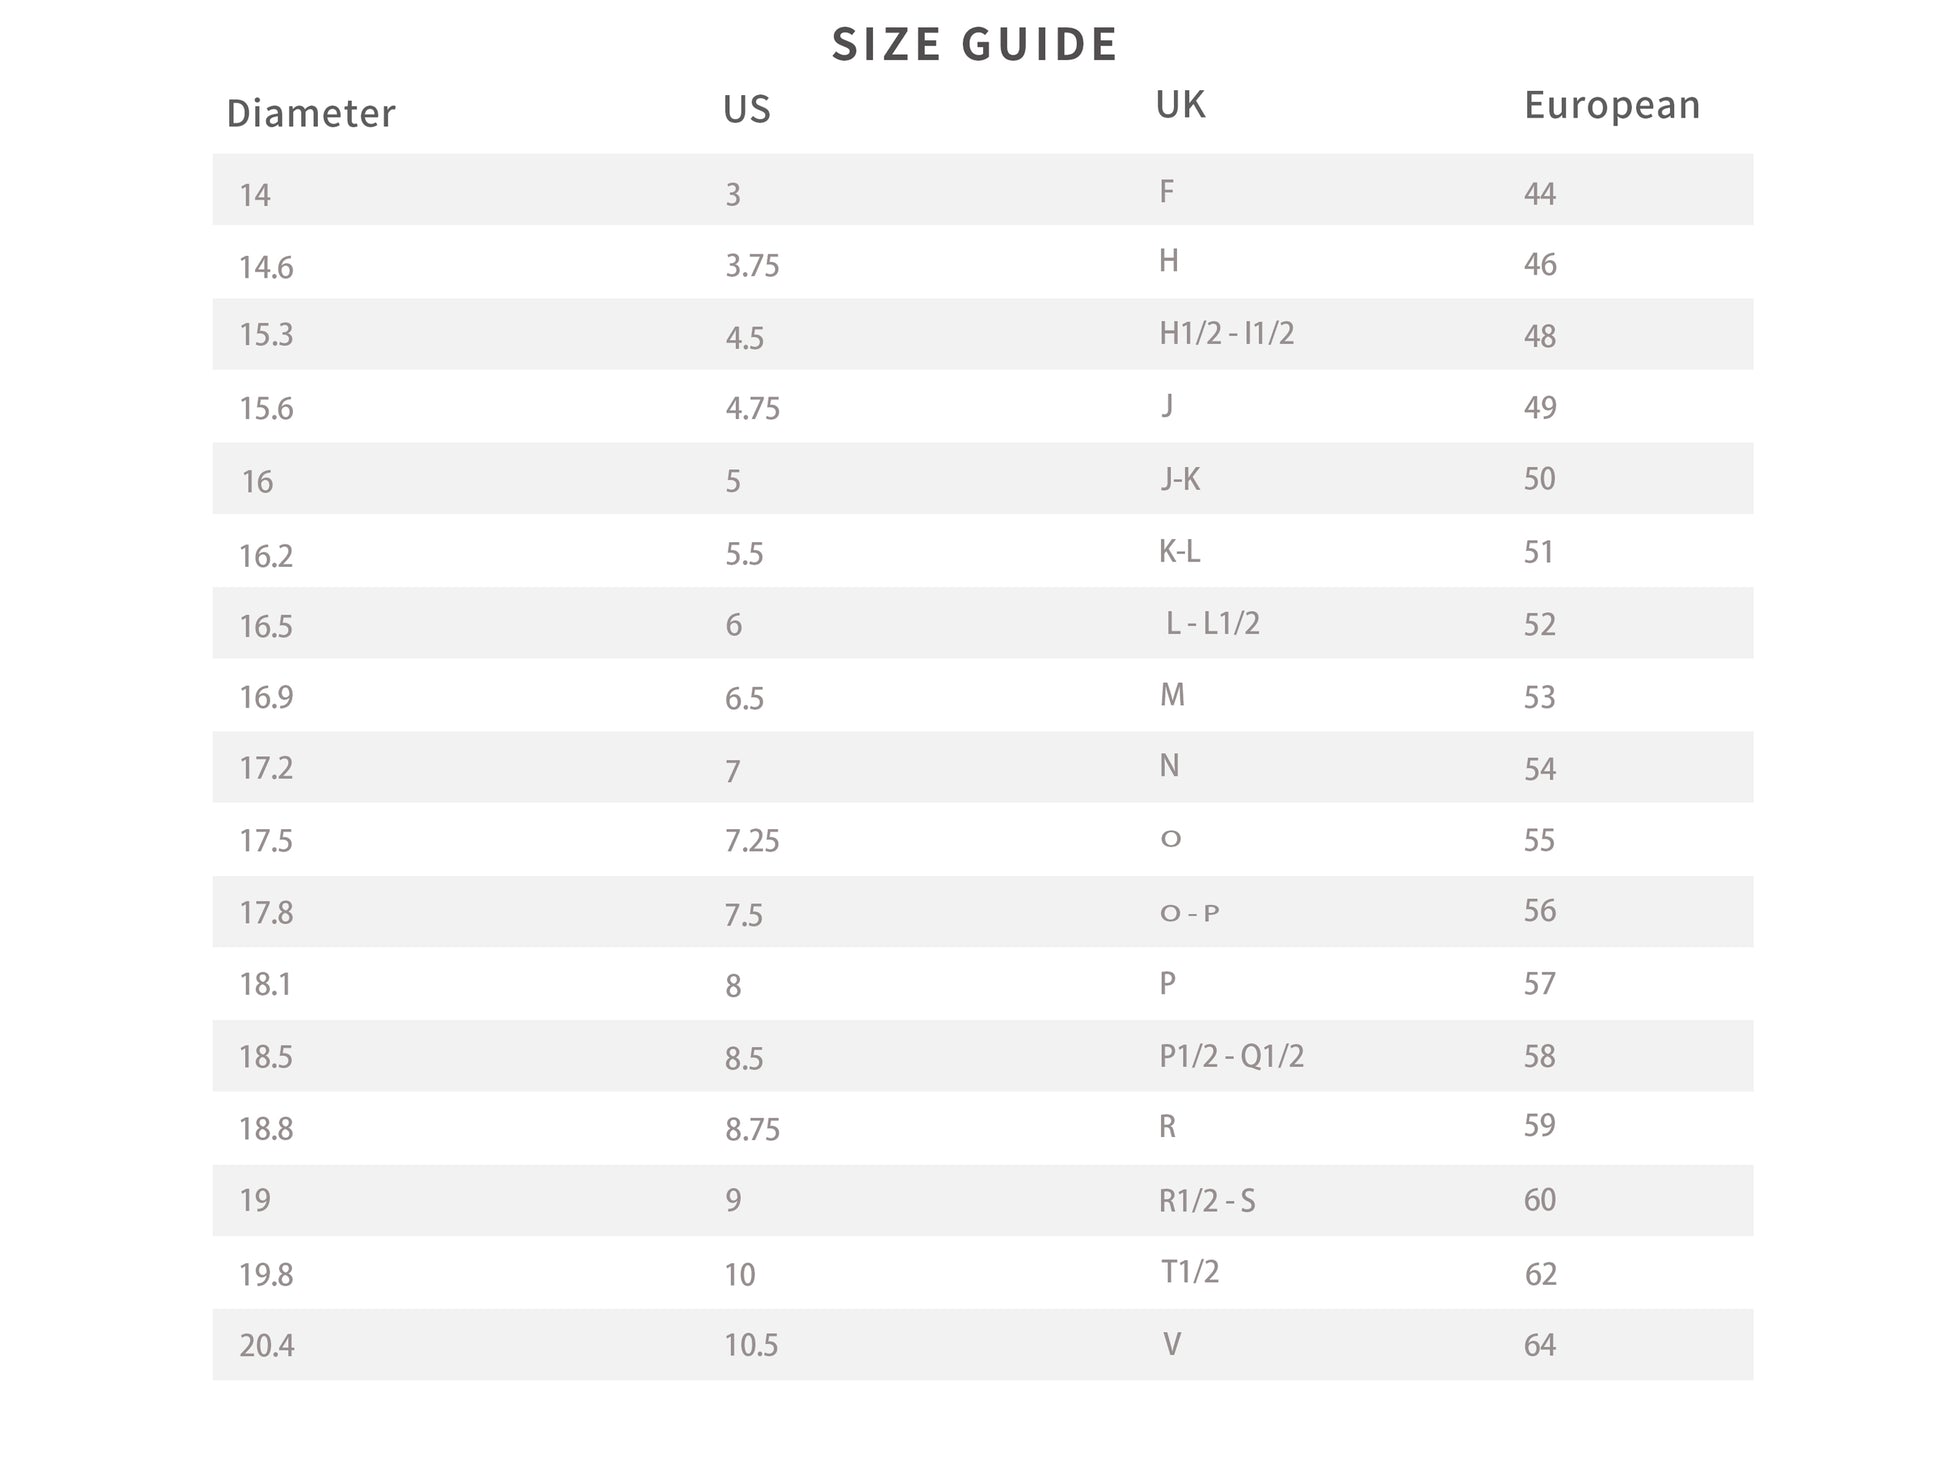Click the Diameter column header
Image resolution: width=1946 pixels, height=1460 pixels.
click(x=311, y=114)
